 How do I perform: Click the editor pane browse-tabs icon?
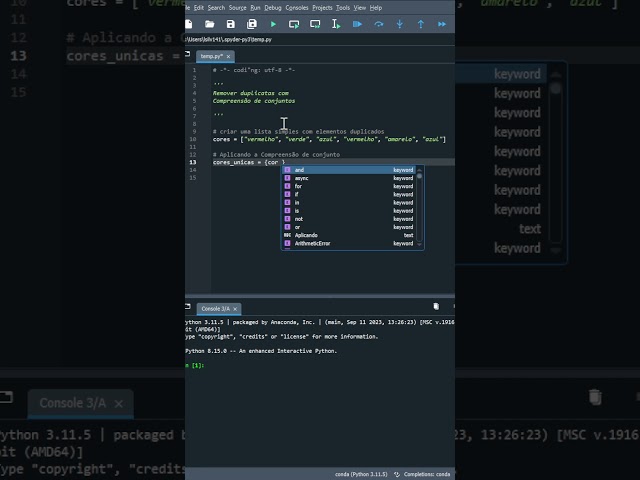coord(188,54)
